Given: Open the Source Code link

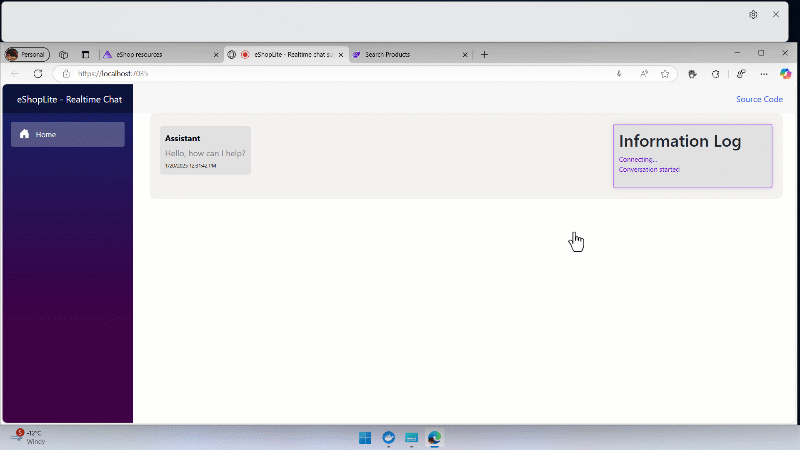Looking at the screenshot, I should click(x=759, y=99).
